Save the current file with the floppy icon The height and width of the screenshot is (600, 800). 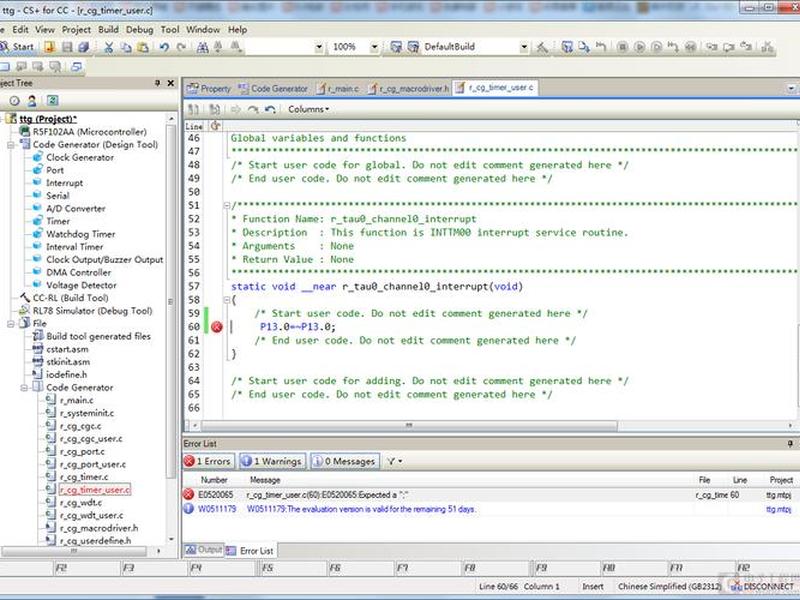67,47
